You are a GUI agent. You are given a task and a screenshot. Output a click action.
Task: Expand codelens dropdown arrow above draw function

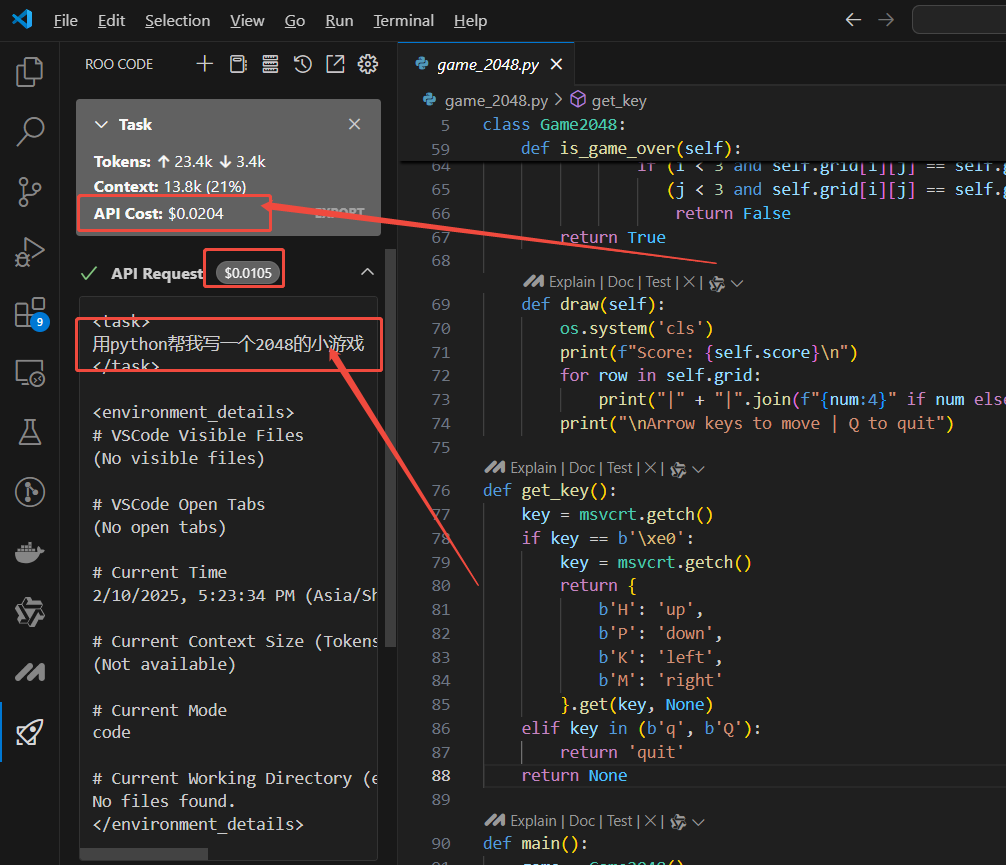point(738,283)
